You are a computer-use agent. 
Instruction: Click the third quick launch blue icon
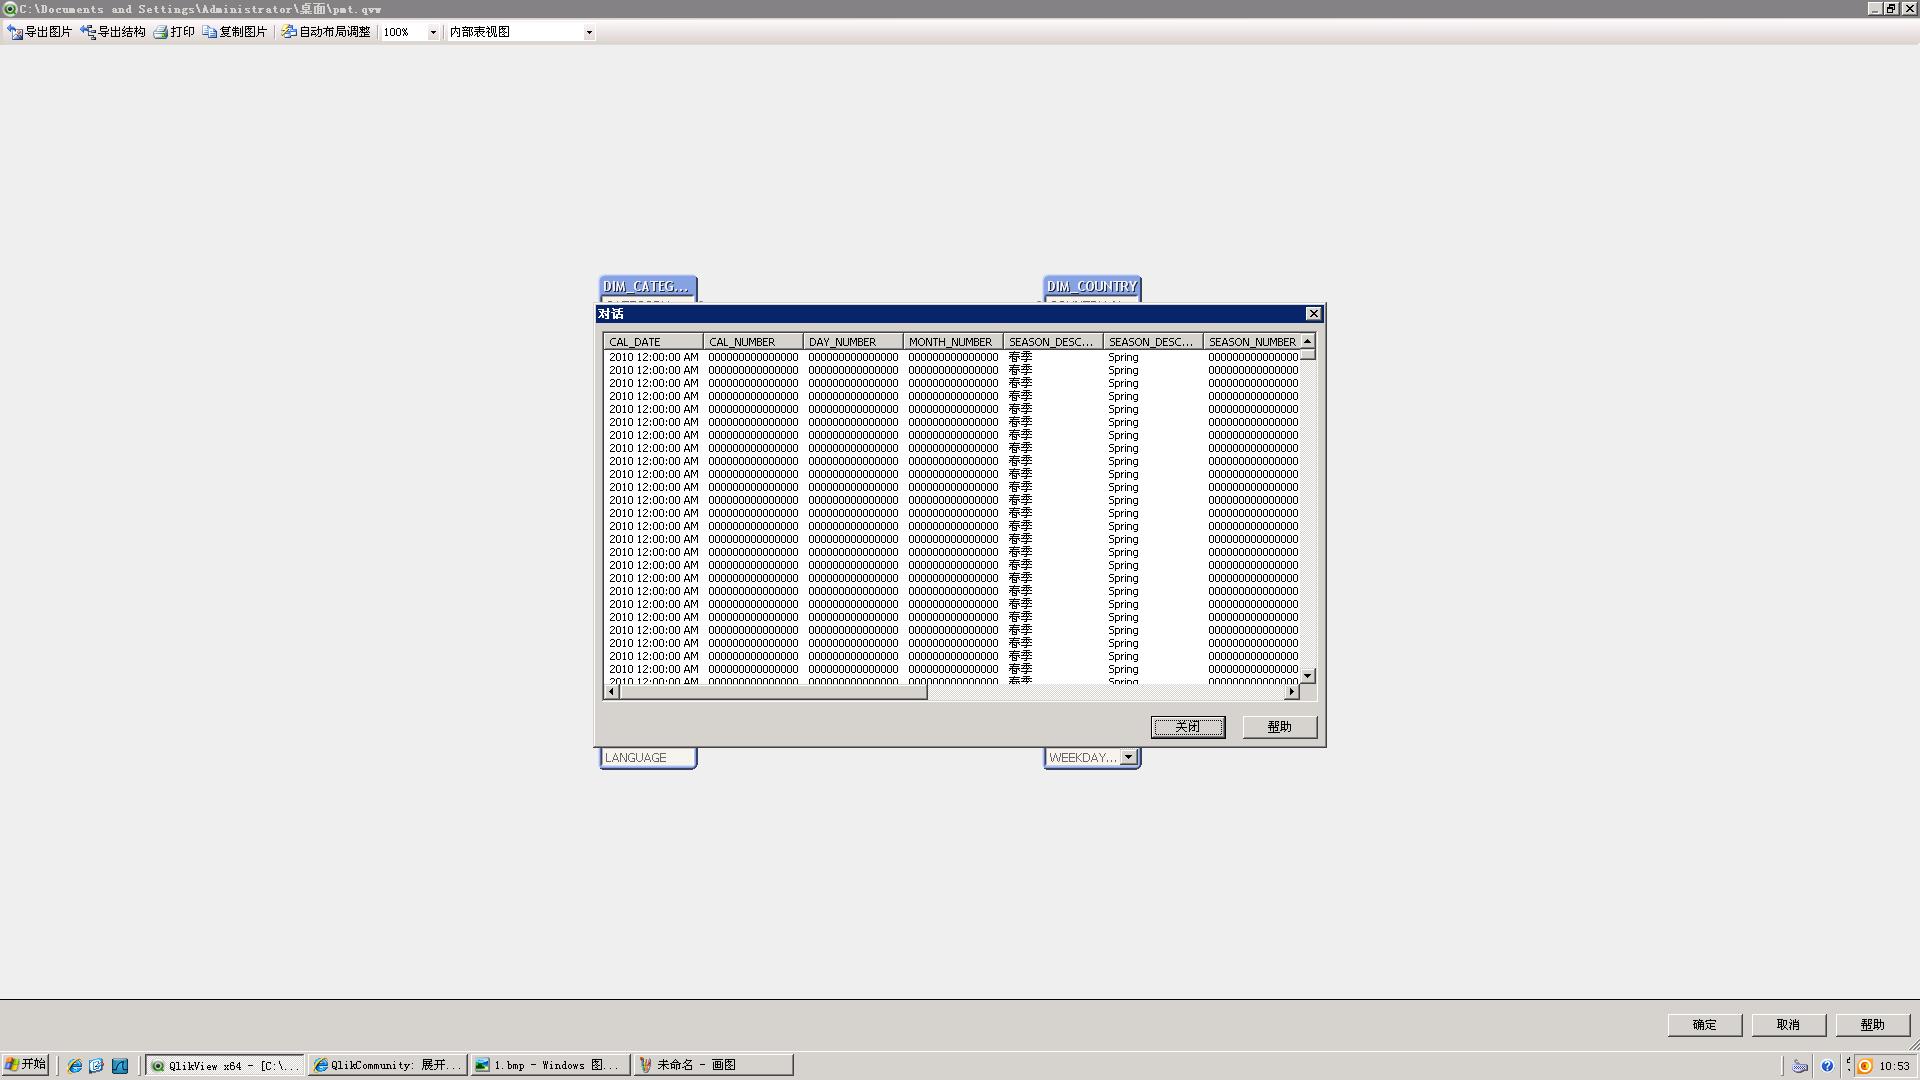click(x=120, y=1066)
